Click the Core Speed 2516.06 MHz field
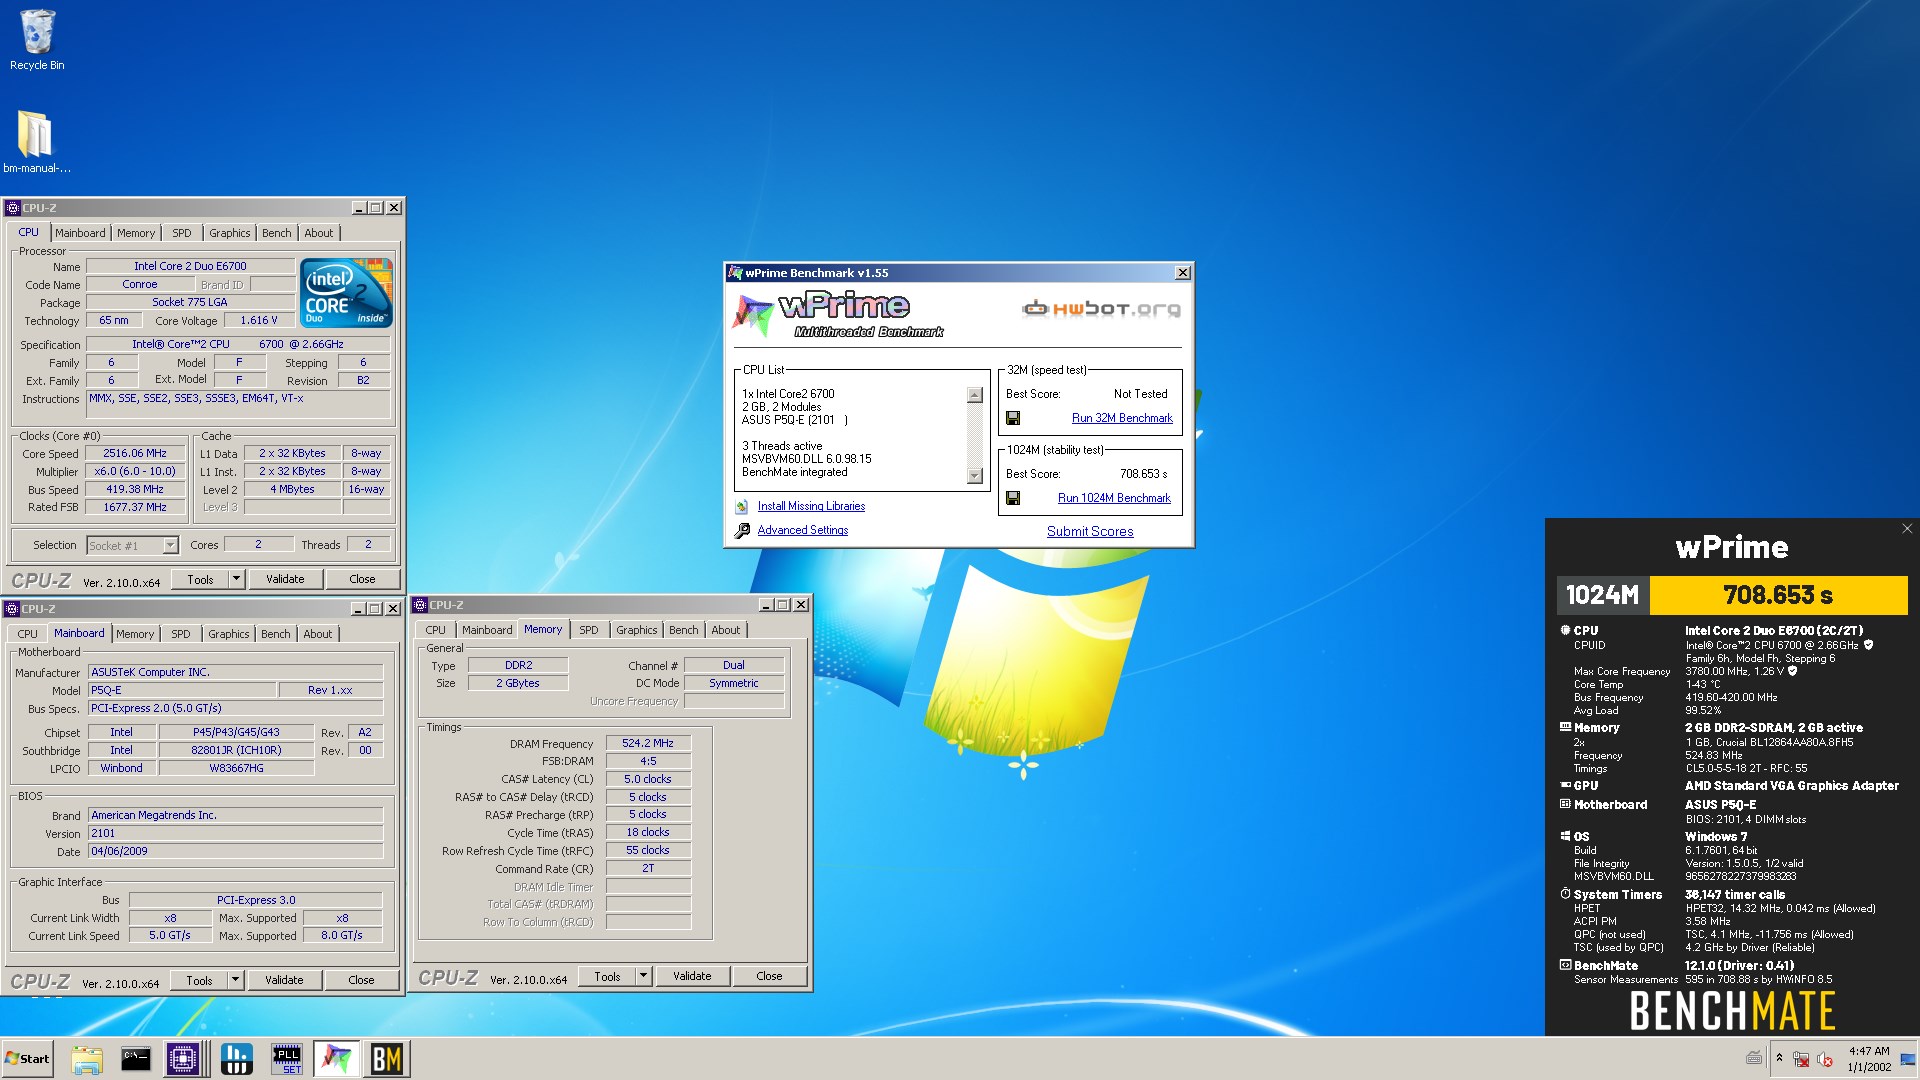This screenshot has width=1920, height=1080. [135, 453]
